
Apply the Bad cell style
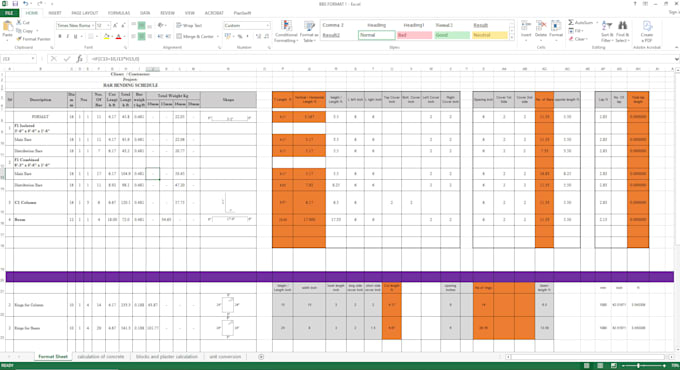[x=414, y=35]
